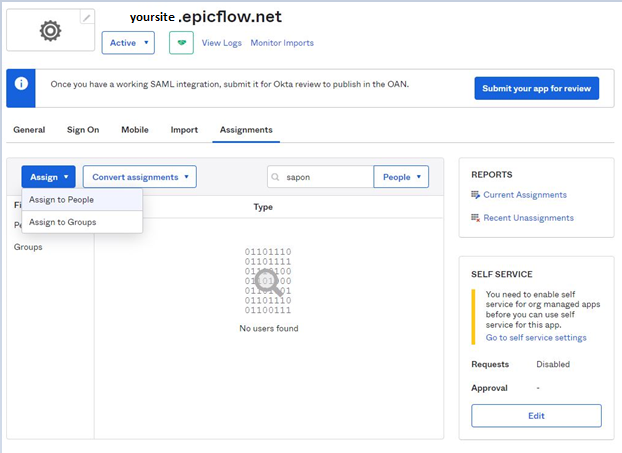Open the People filter dropdown
This screenshot has width=622, height=453.
pyautogui.click(x=401, y=177)
